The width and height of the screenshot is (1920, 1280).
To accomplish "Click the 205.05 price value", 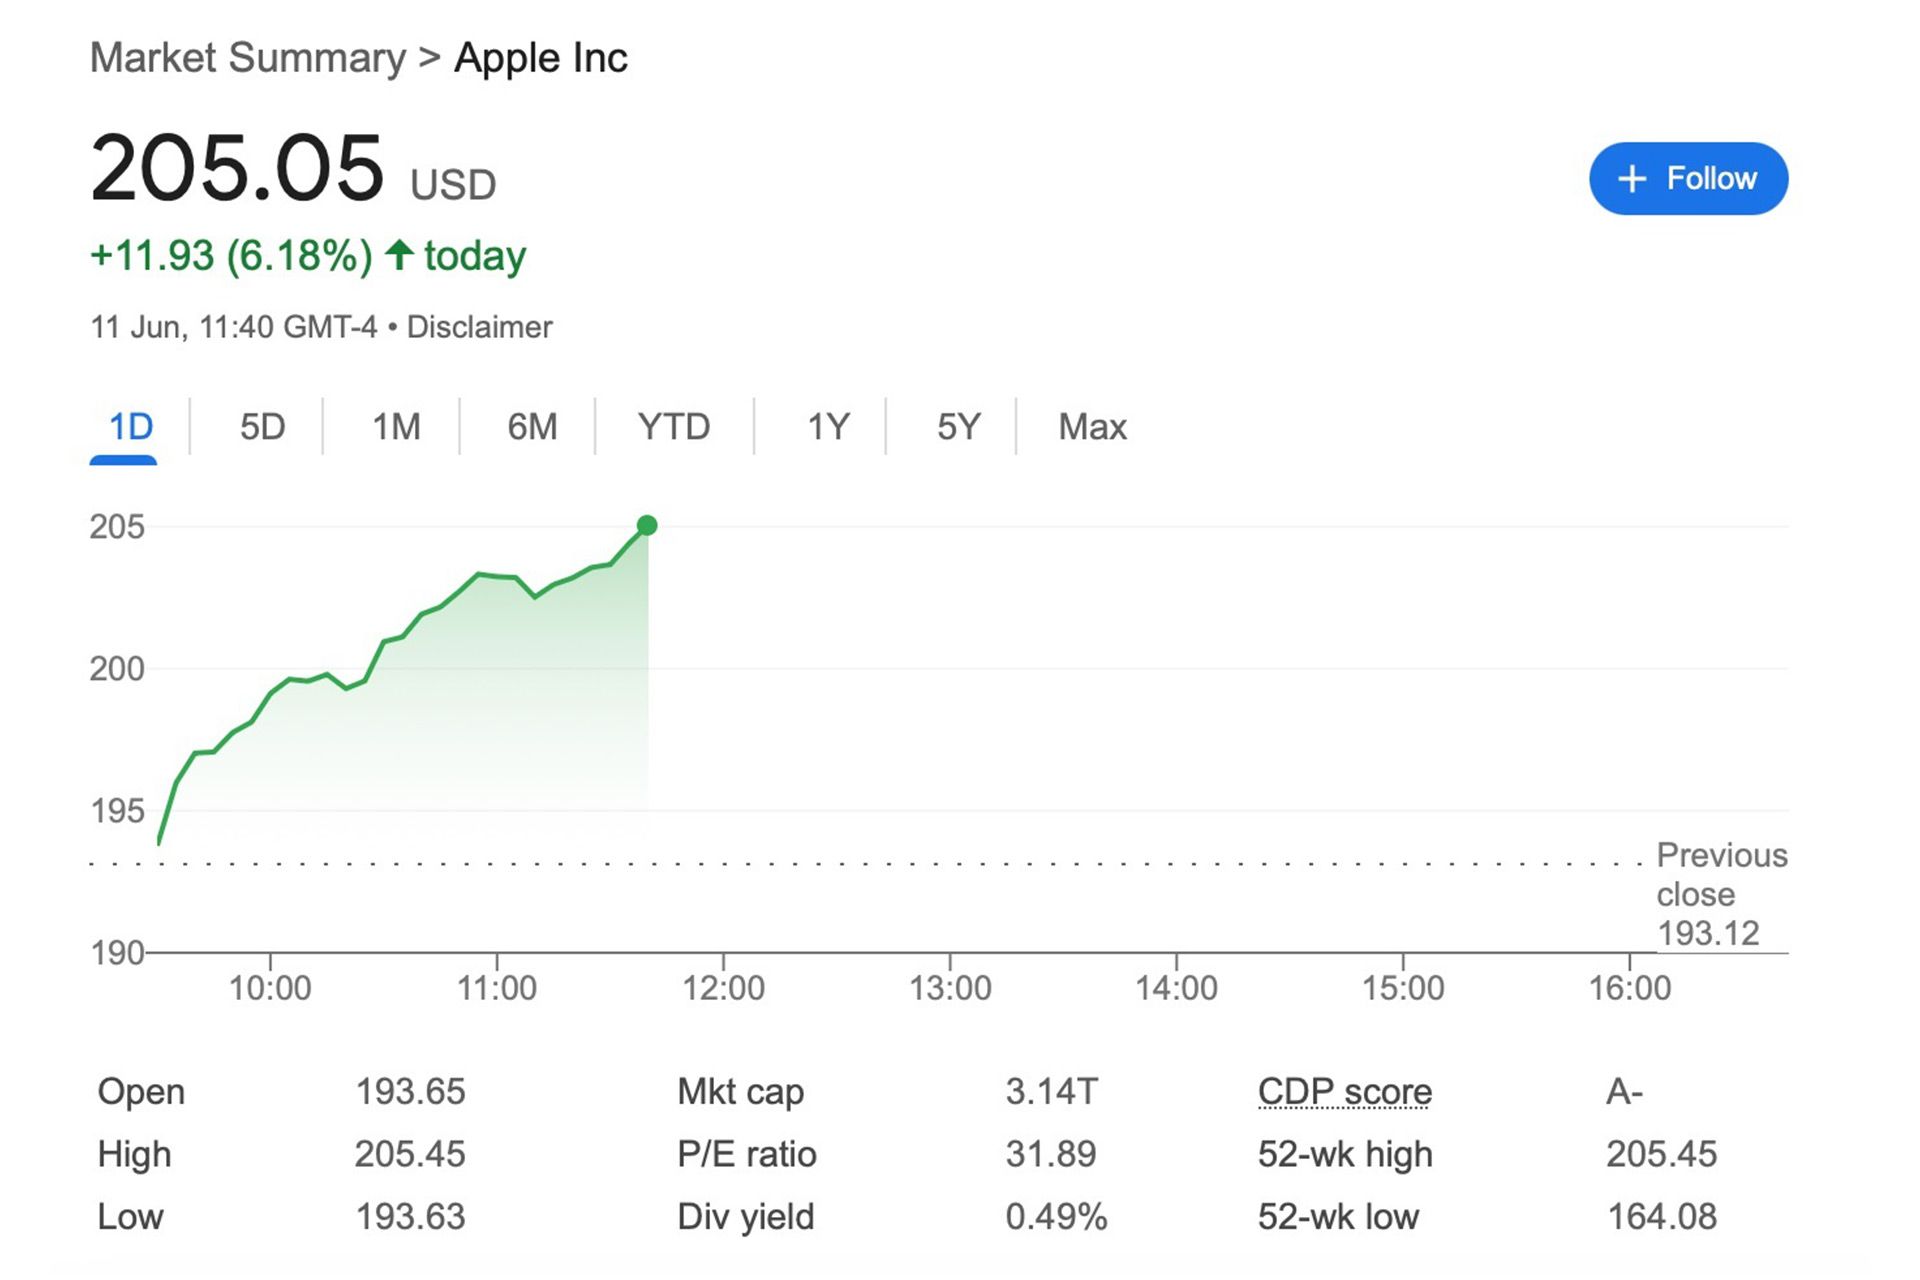I will (x=237, y=168).
